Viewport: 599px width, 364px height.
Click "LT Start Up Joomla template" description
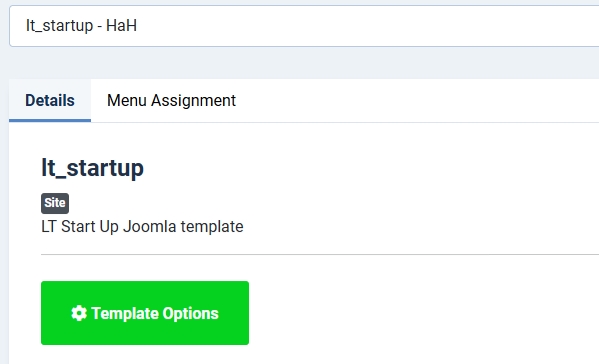pyautogui.click(x=142, y=226)
